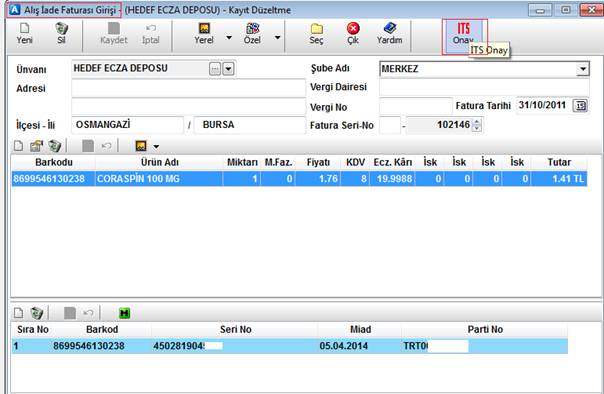Viewport: 604px width, 394px height.
Task: Click the Parti No column header
Action: coord(485,329)
